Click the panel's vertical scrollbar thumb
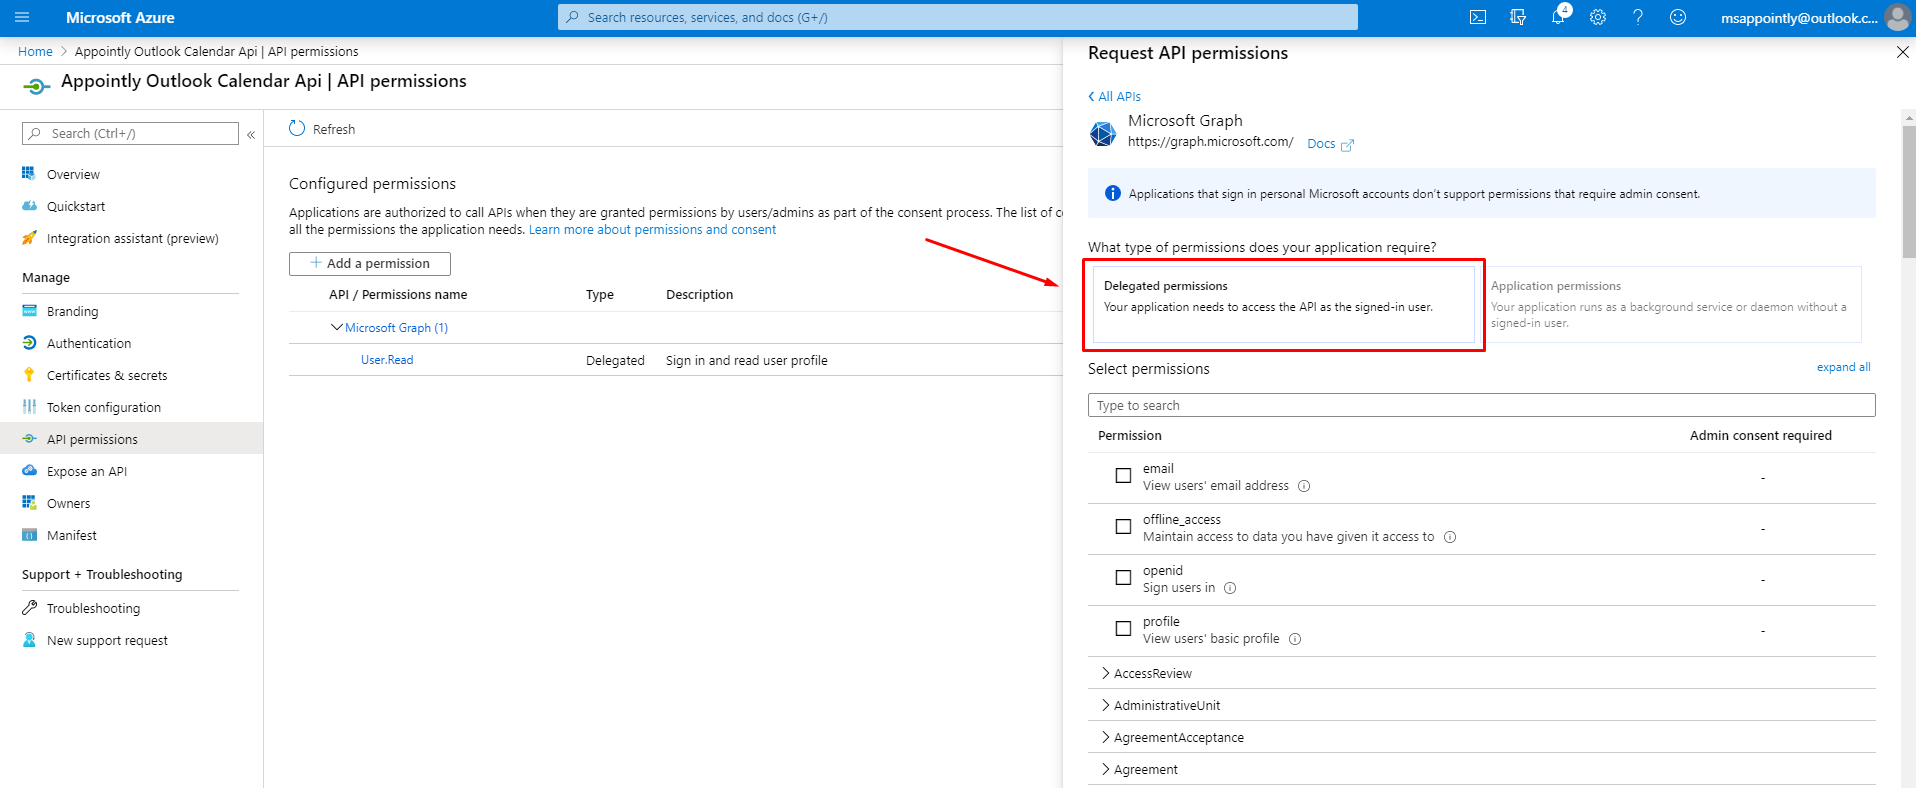Image resolution: width=1916 pixels, height=788 pixels. pyautogui.click(x=1909, y=190)
